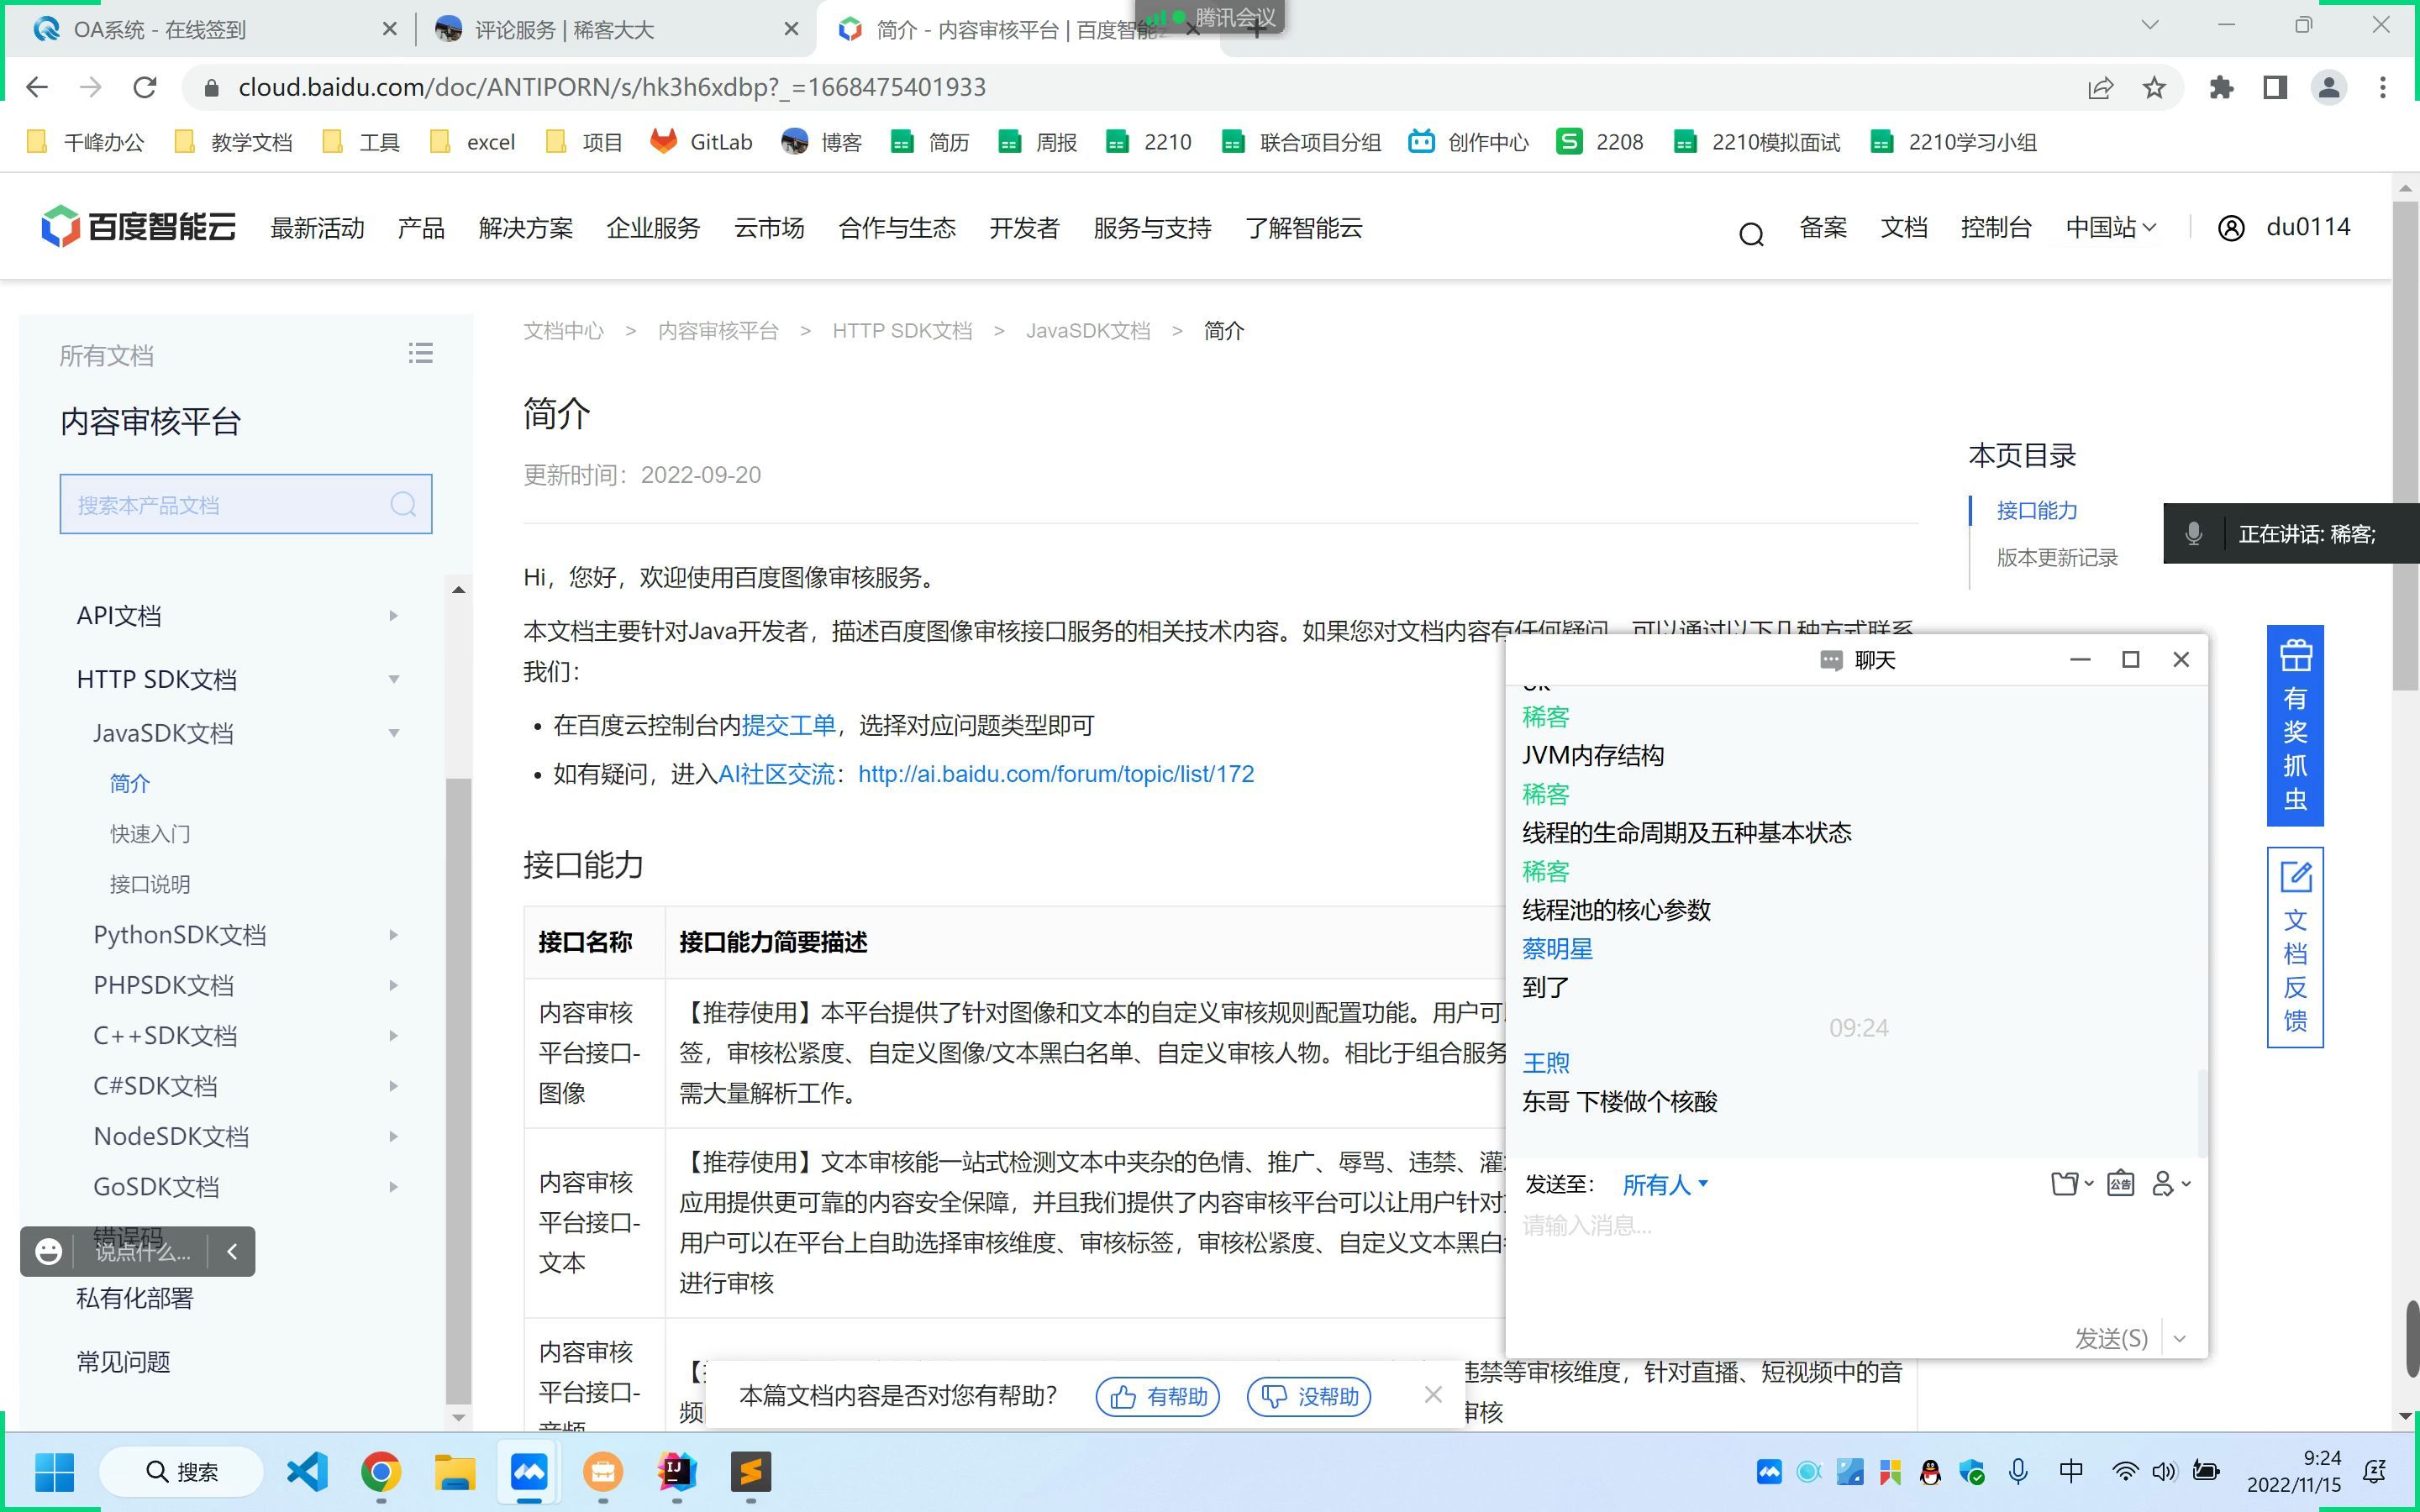Open 开发者 navigation menu
The image size is (2420, 1512).
click(x=1024, y=228)
